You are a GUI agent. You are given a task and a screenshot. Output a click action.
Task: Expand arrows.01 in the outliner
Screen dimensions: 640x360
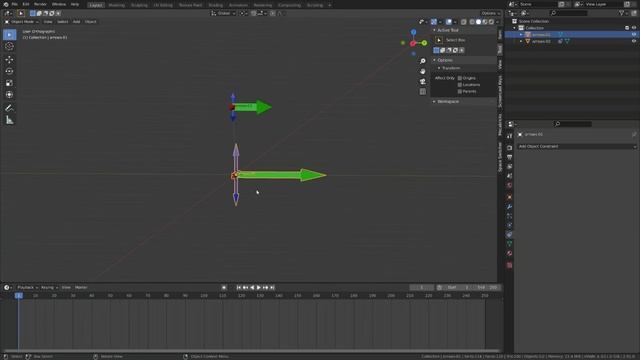(x=521, y=35)
